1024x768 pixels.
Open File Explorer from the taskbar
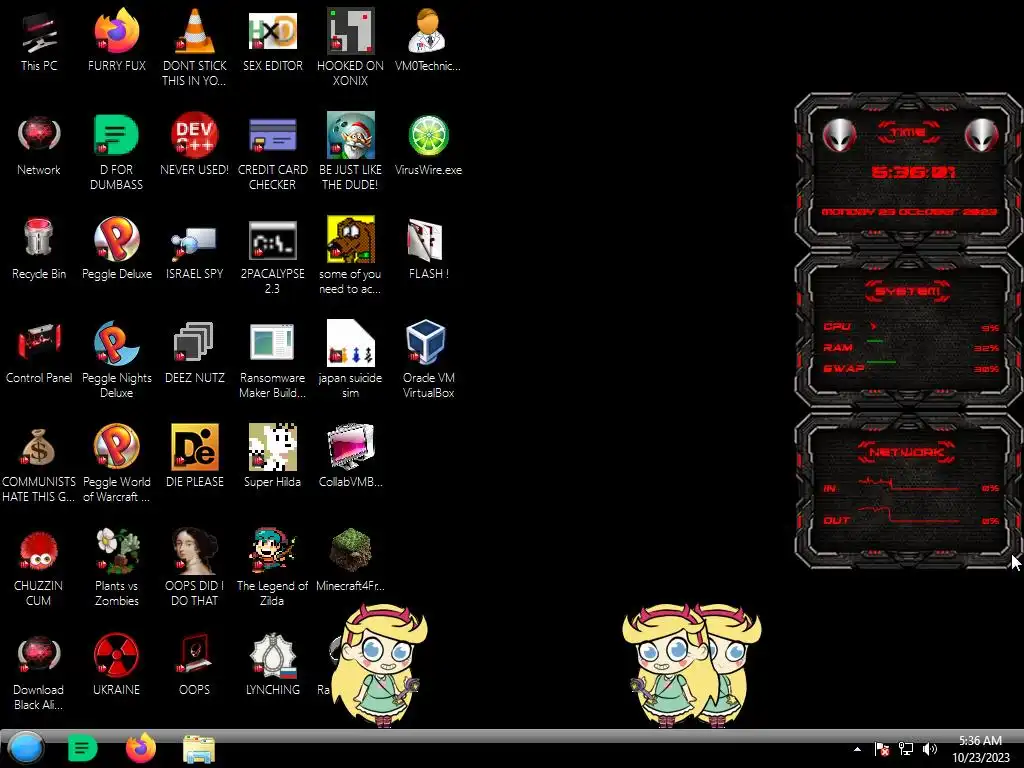pyautogui.click(x=199, y=749)
